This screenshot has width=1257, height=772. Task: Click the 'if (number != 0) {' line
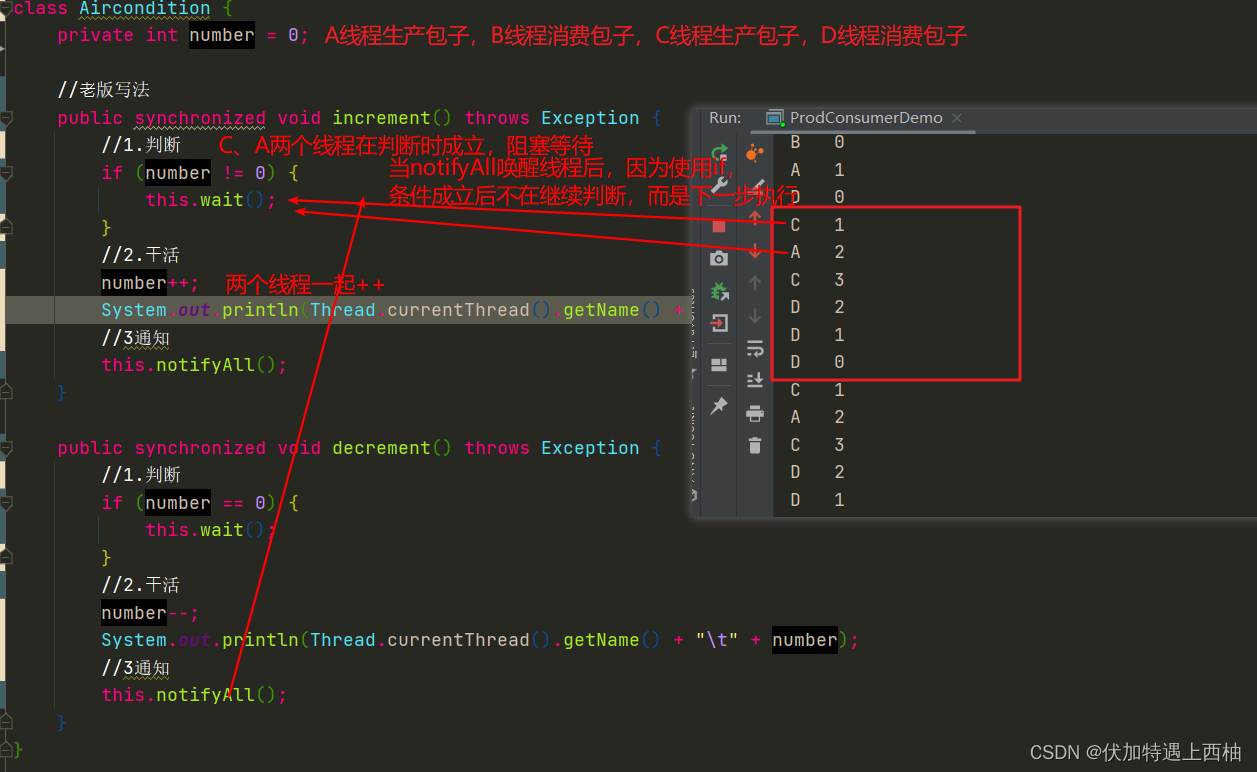pyautogui.click(x=200, y=173)
